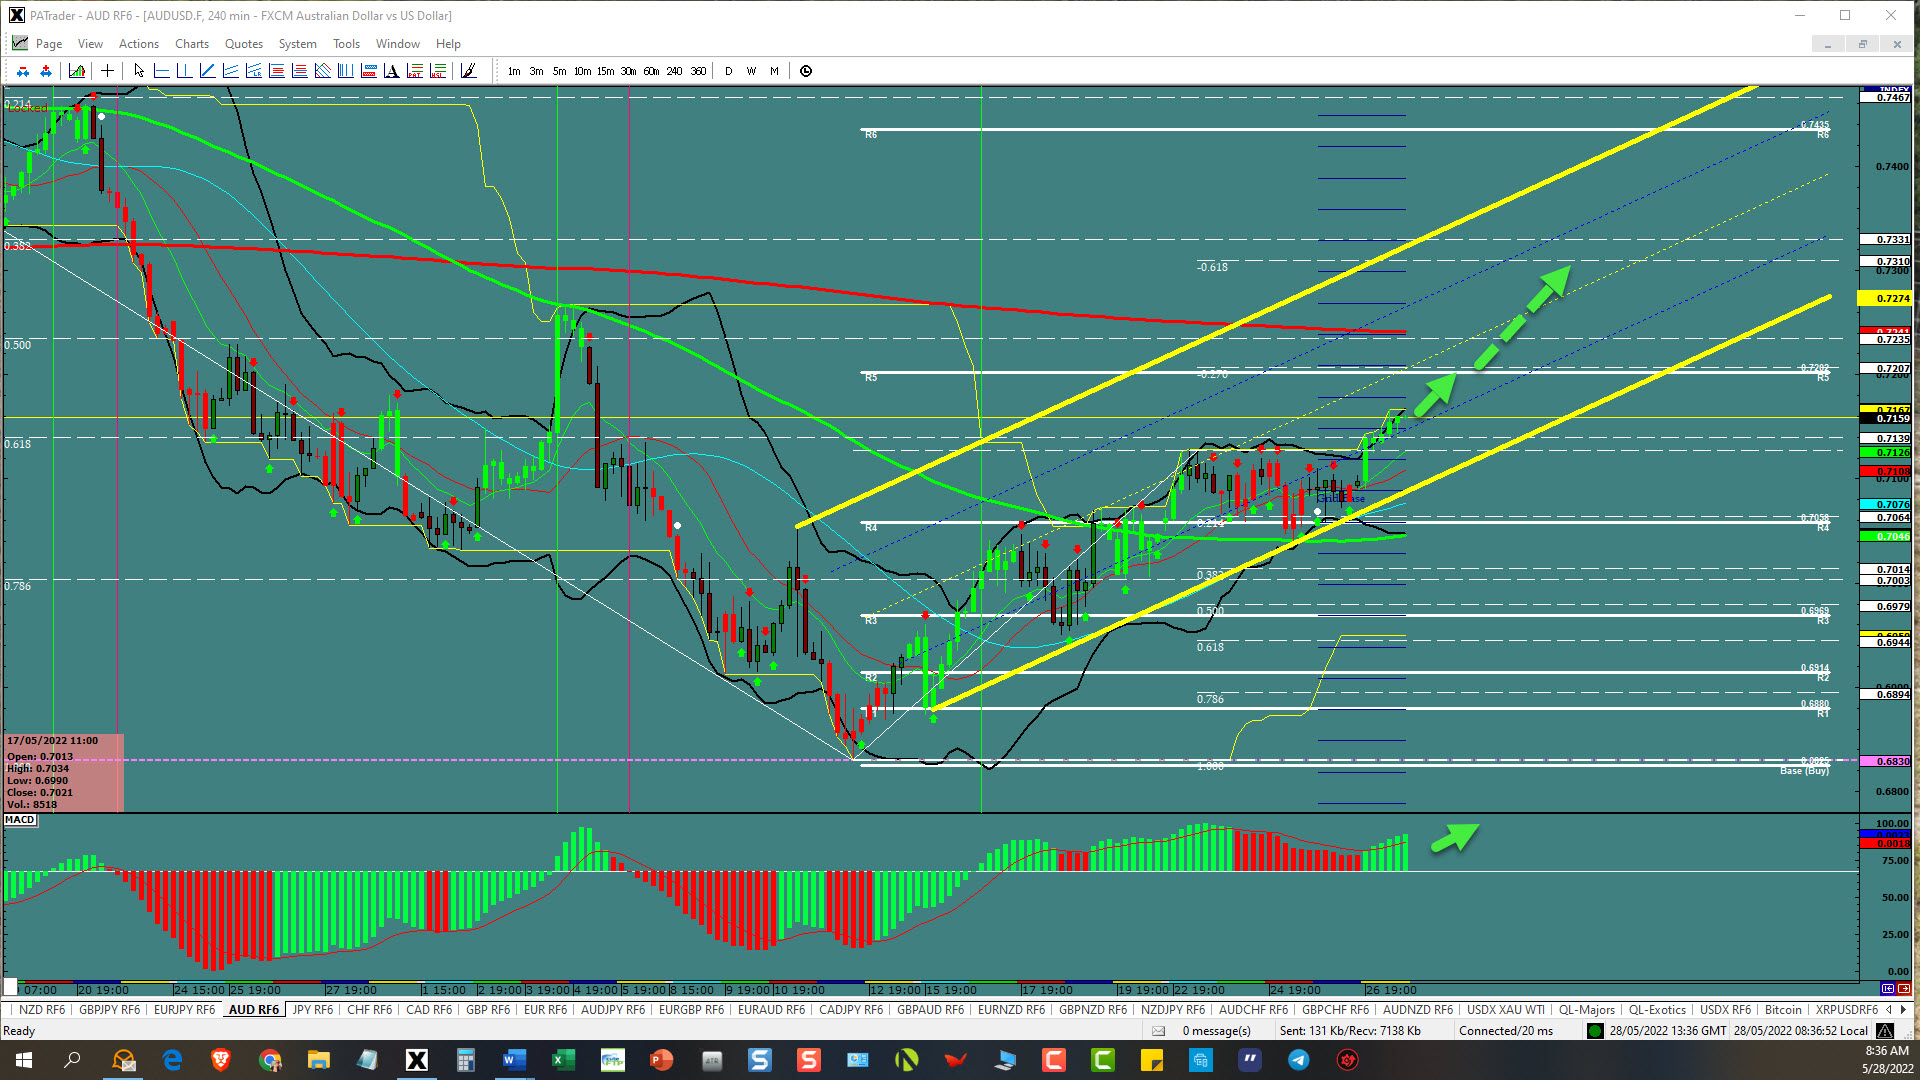Open Brave browser from taskbar
The image size is (1920, 1080).
pyautogui.click(x=221, y=1060)
